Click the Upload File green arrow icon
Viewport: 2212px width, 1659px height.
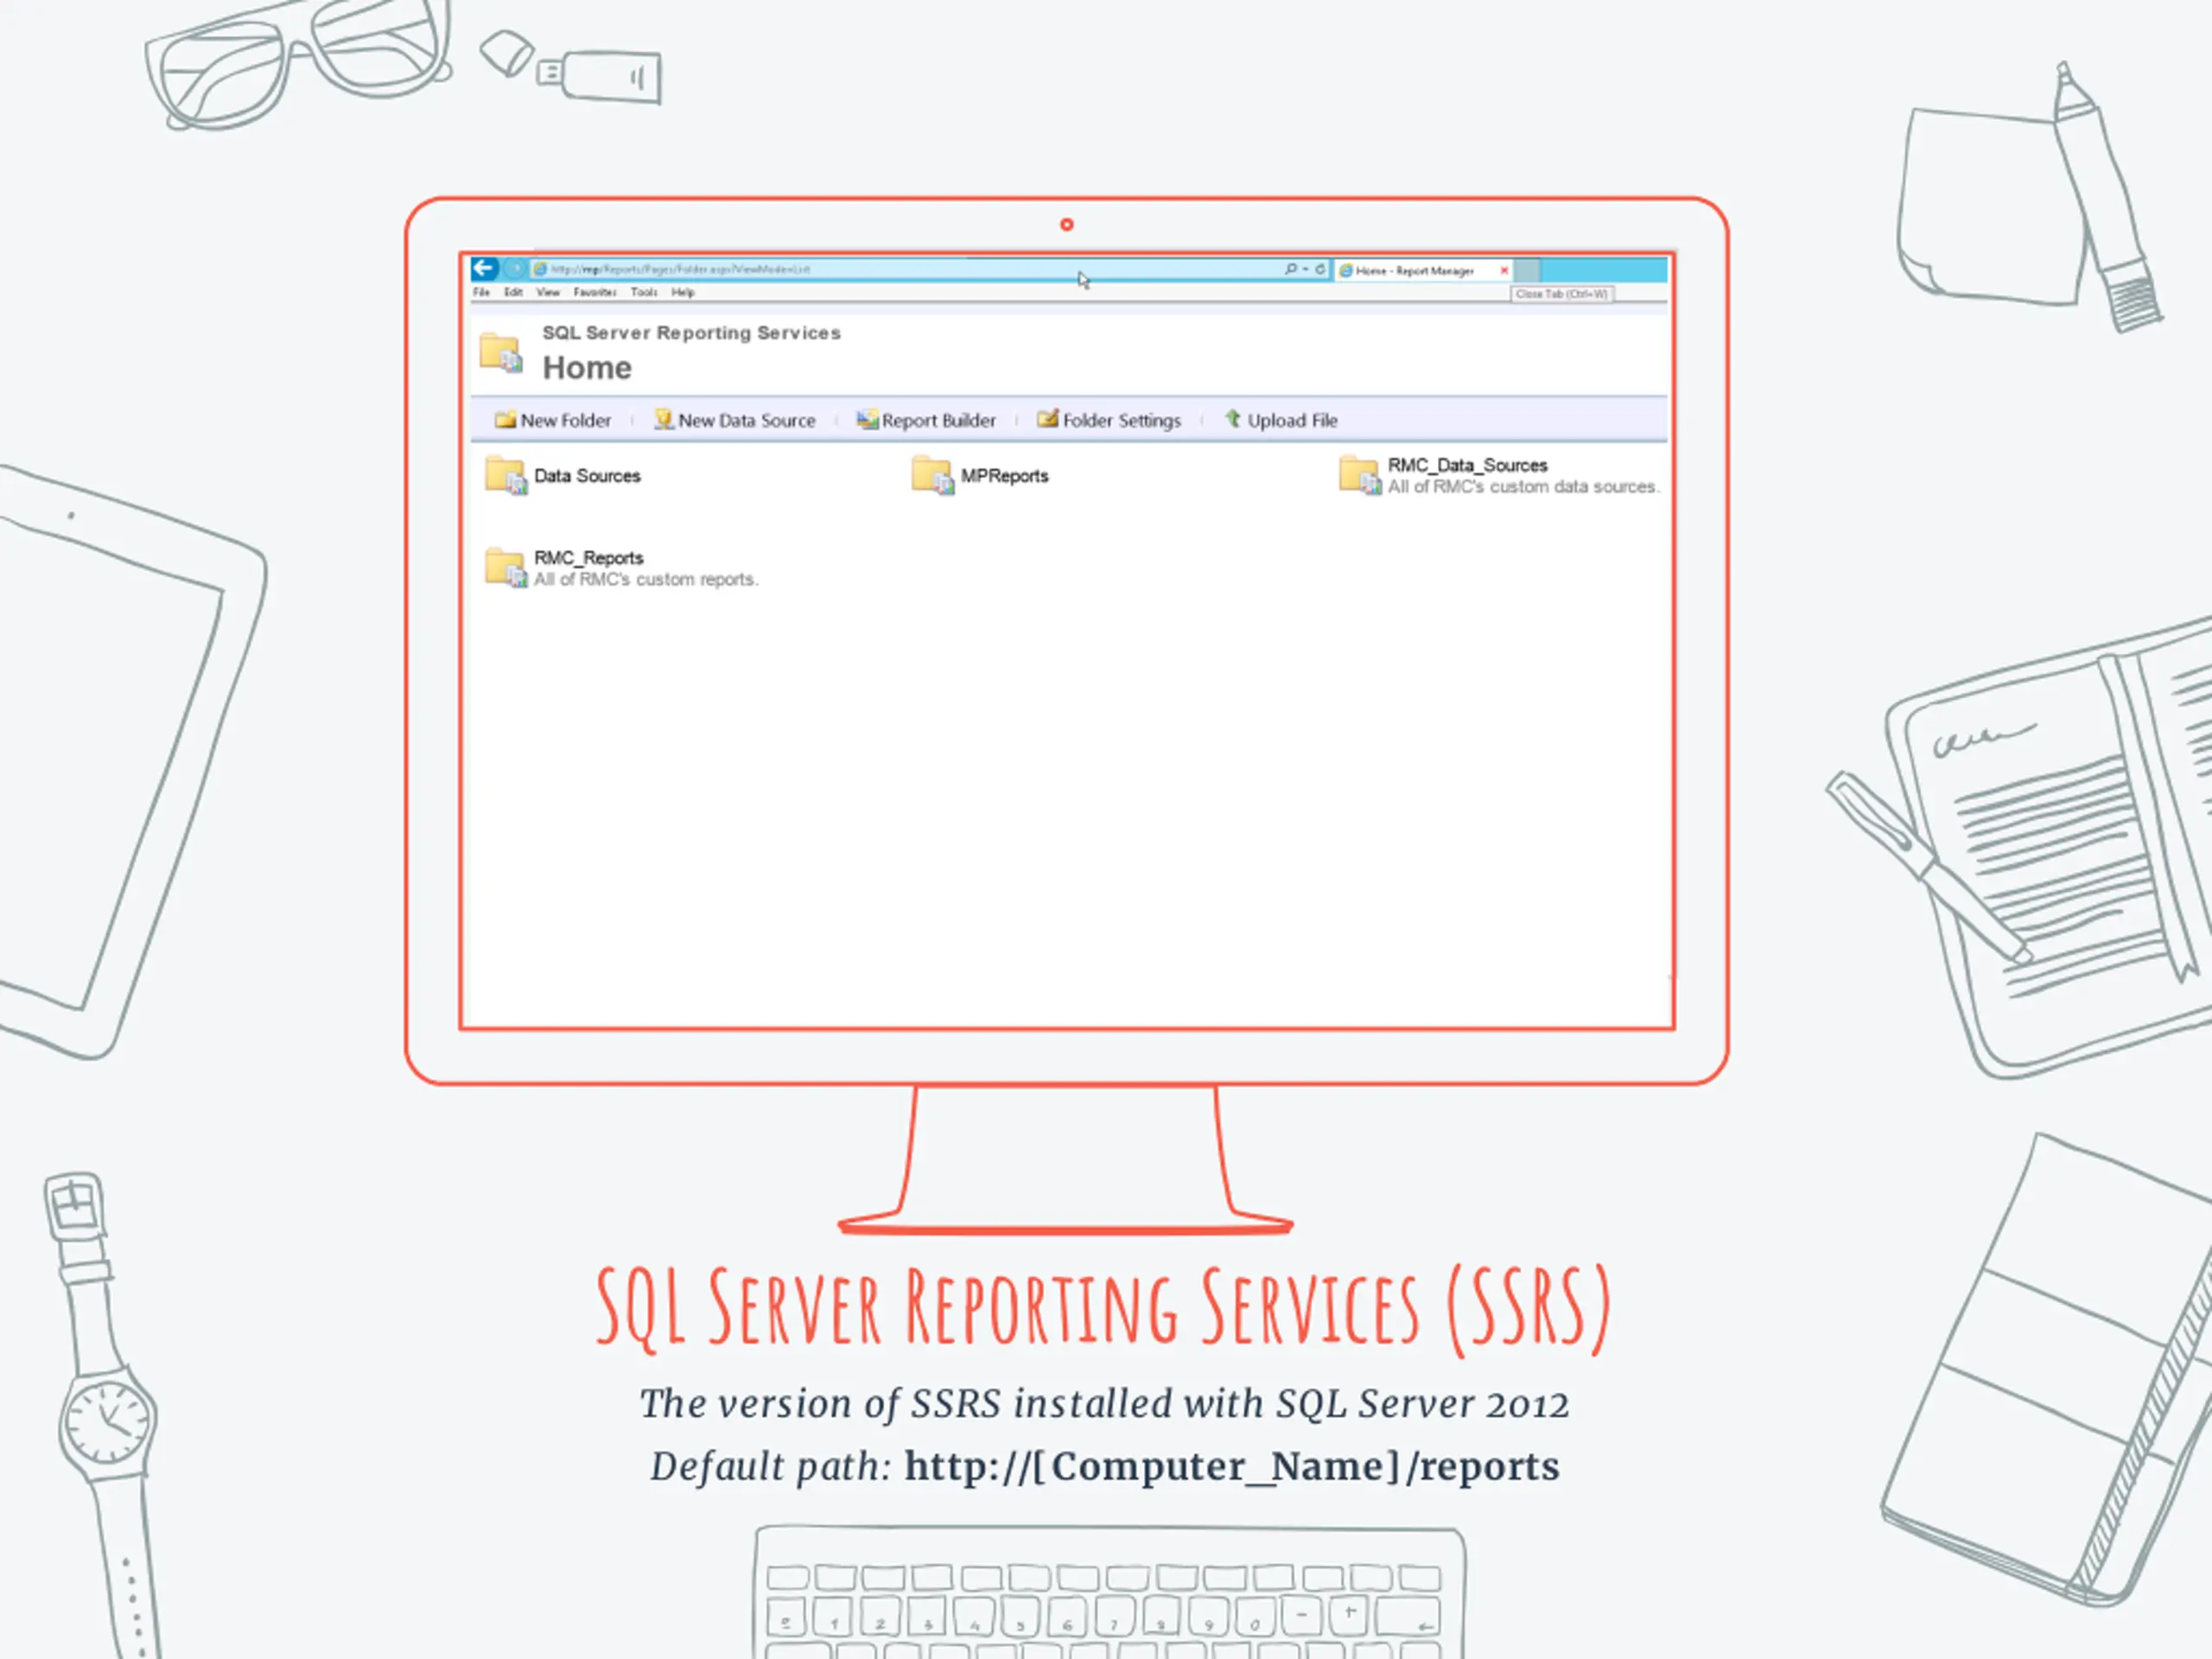tap(1232, 418)
